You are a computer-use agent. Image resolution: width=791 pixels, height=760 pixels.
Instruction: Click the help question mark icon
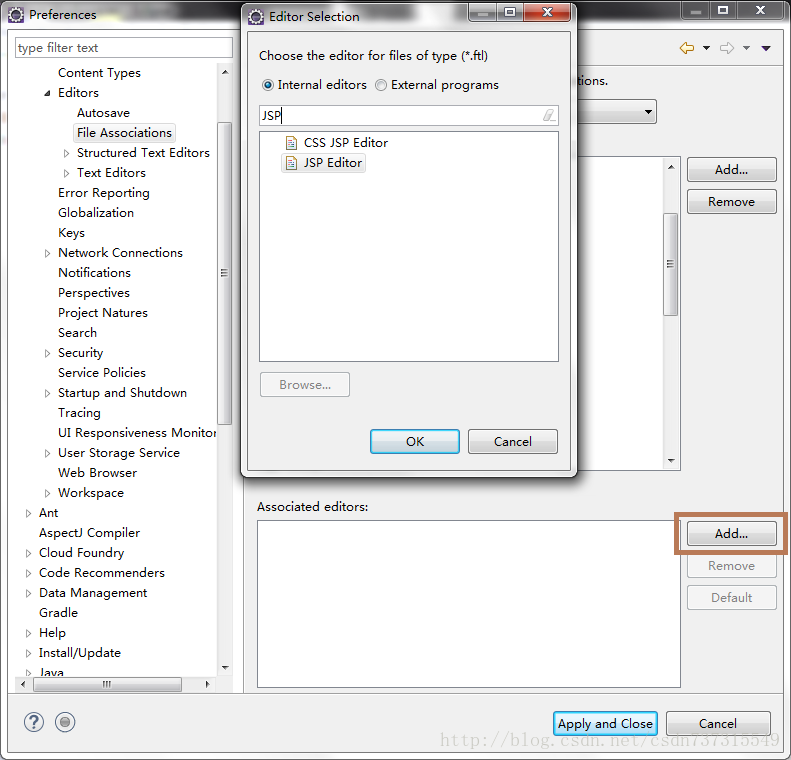pos(34,722)
